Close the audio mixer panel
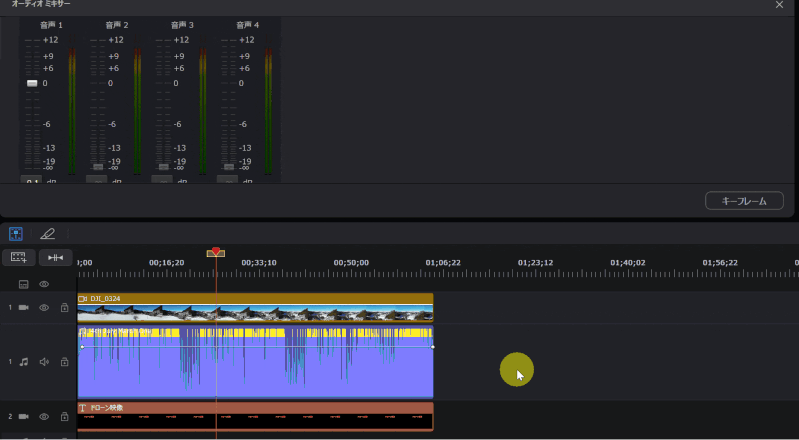The width and height of the screenshot is (799, 440). pyautogui.click(x=779, y=5)
